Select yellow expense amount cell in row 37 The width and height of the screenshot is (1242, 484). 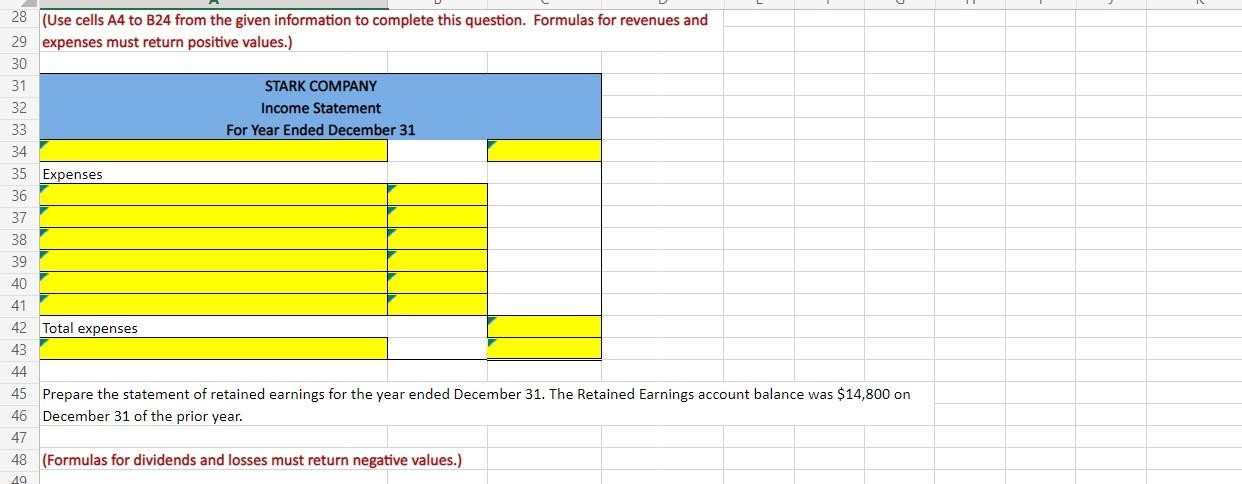pos(438,217)
